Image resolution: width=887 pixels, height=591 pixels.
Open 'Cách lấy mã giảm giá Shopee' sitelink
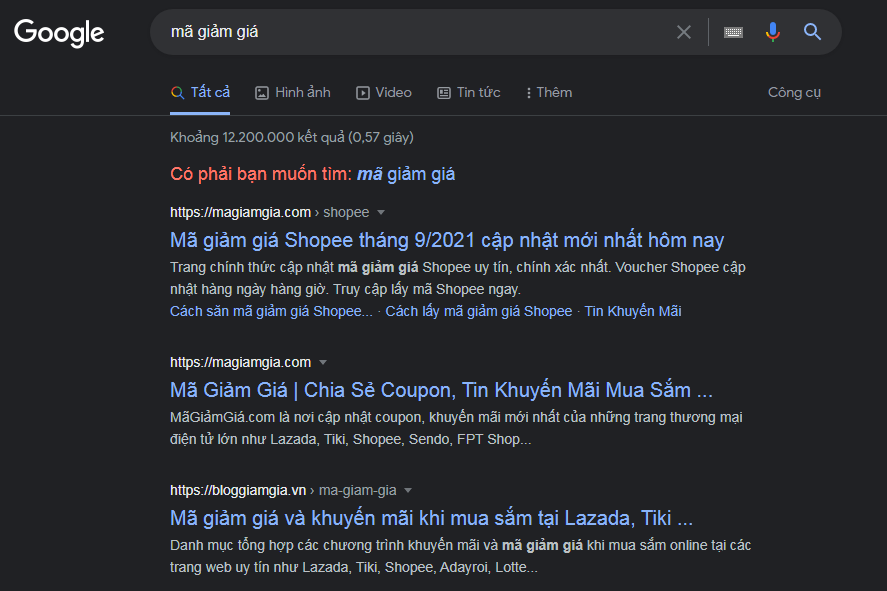pyautogui.click(x=479, y=312)
